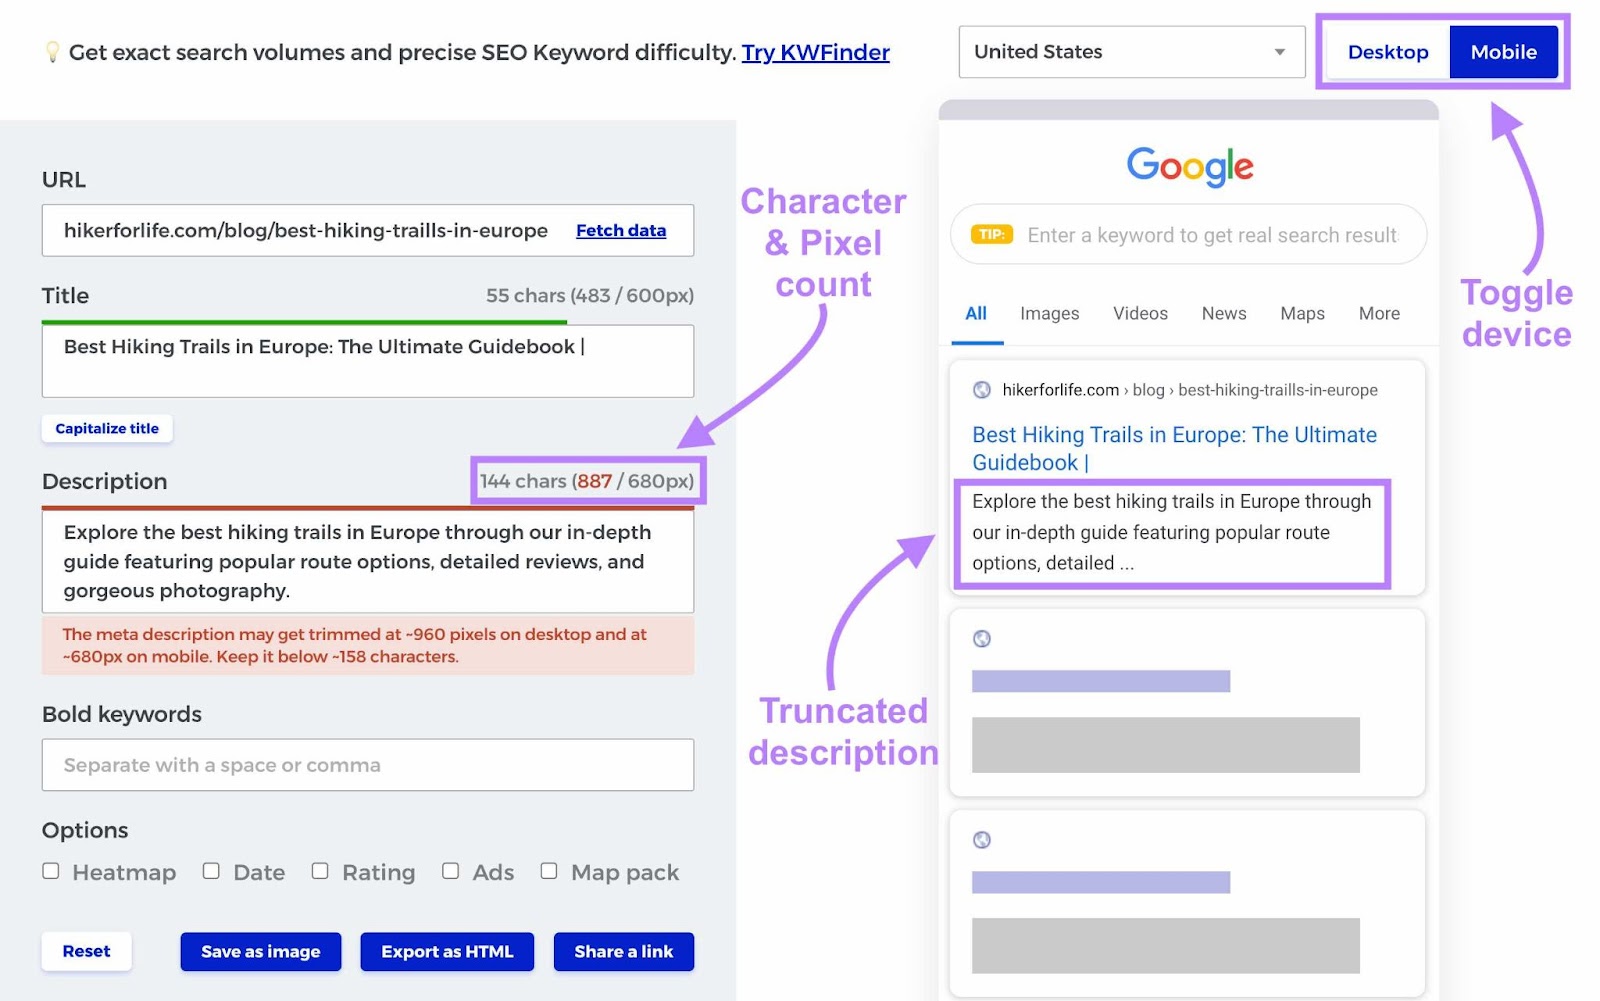Enable the Ads option
This screenshot has height=1001, width=1600.
click(x=451, y=870)
